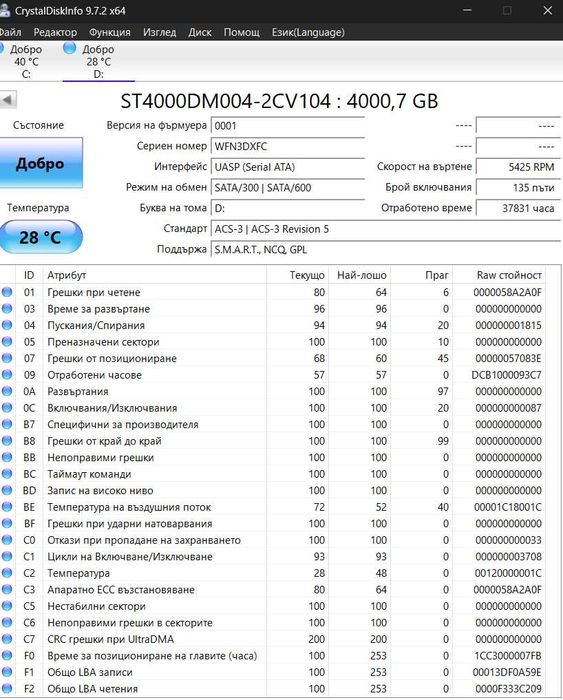Click the drive letter field D:
Image resolution: width=563 pixels, height=700 pixels.
(x=288, y=208)
